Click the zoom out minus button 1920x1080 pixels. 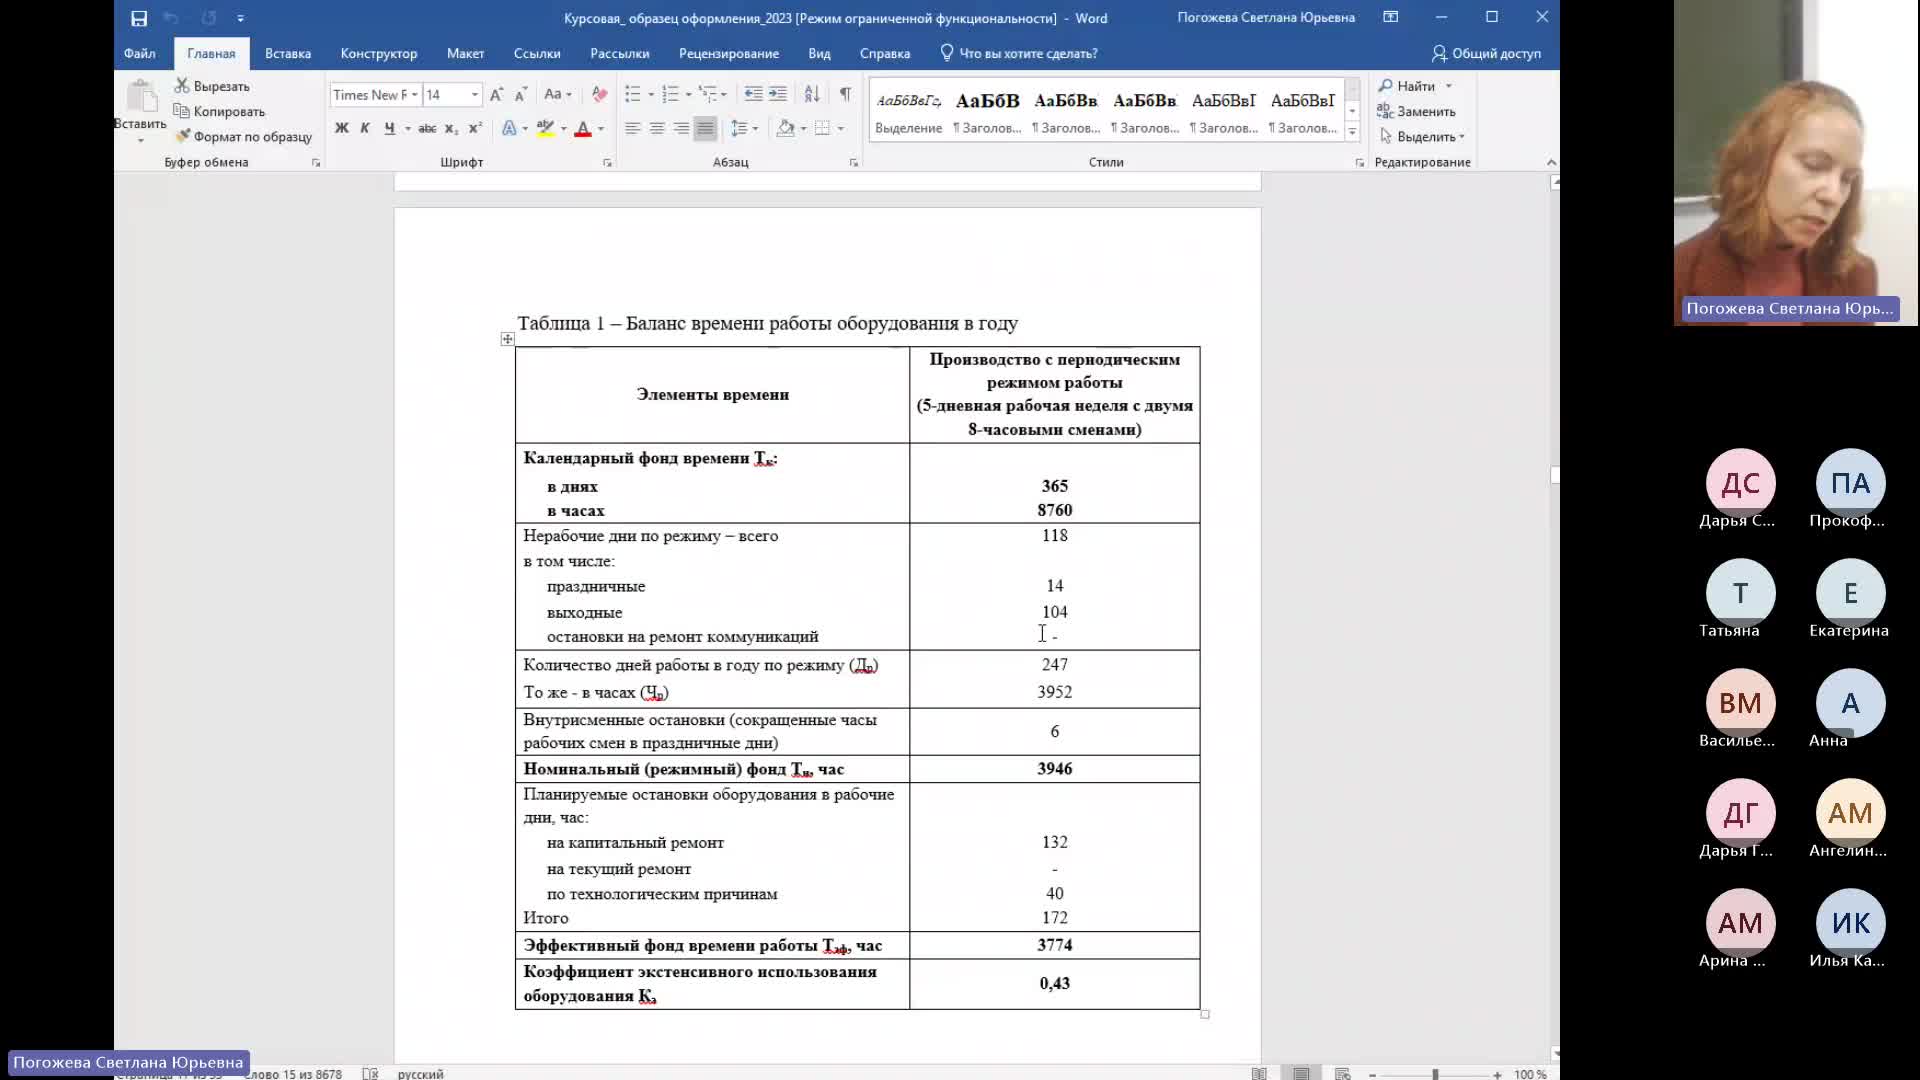[1373, 1074]
